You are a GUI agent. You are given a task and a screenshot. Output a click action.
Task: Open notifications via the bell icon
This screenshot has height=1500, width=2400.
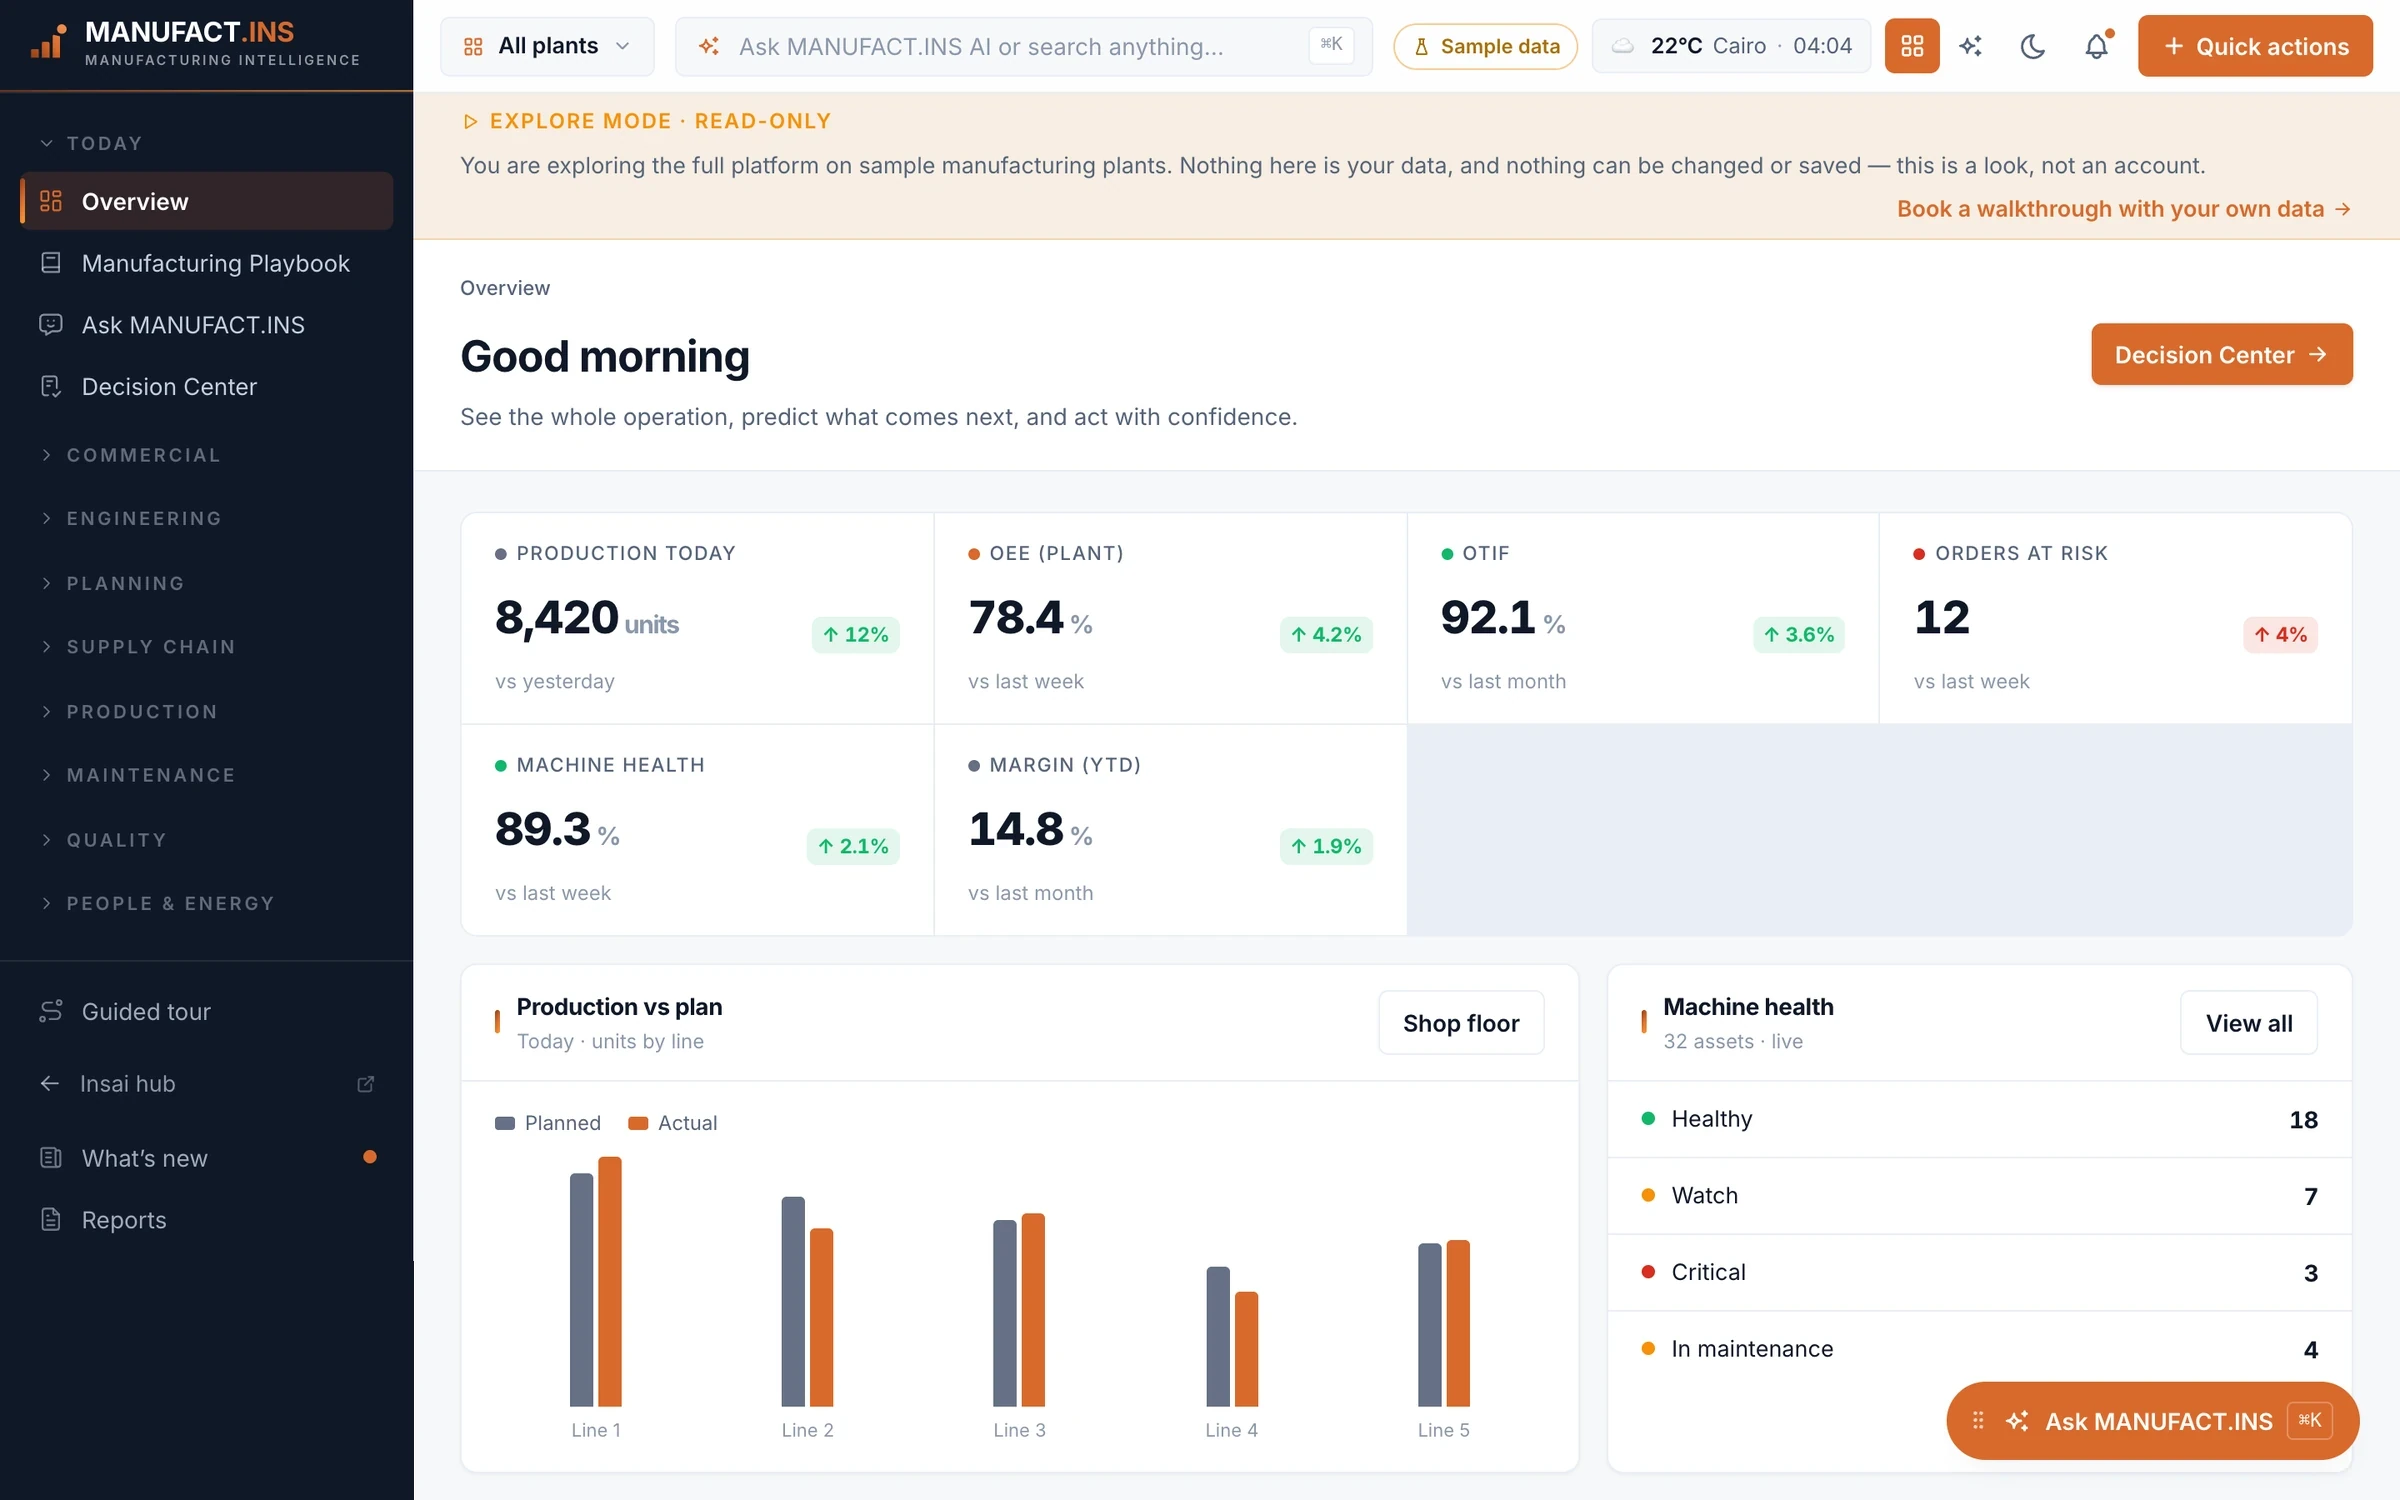pos(2097,46)
